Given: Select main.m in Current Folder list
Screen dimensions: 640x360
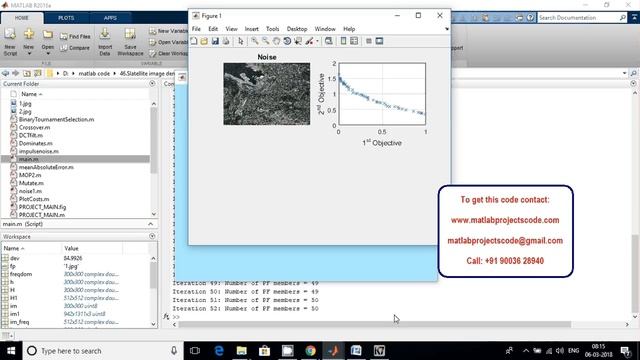Looking at the screenshot, I should pyautogui.click(x=76, y=159).
